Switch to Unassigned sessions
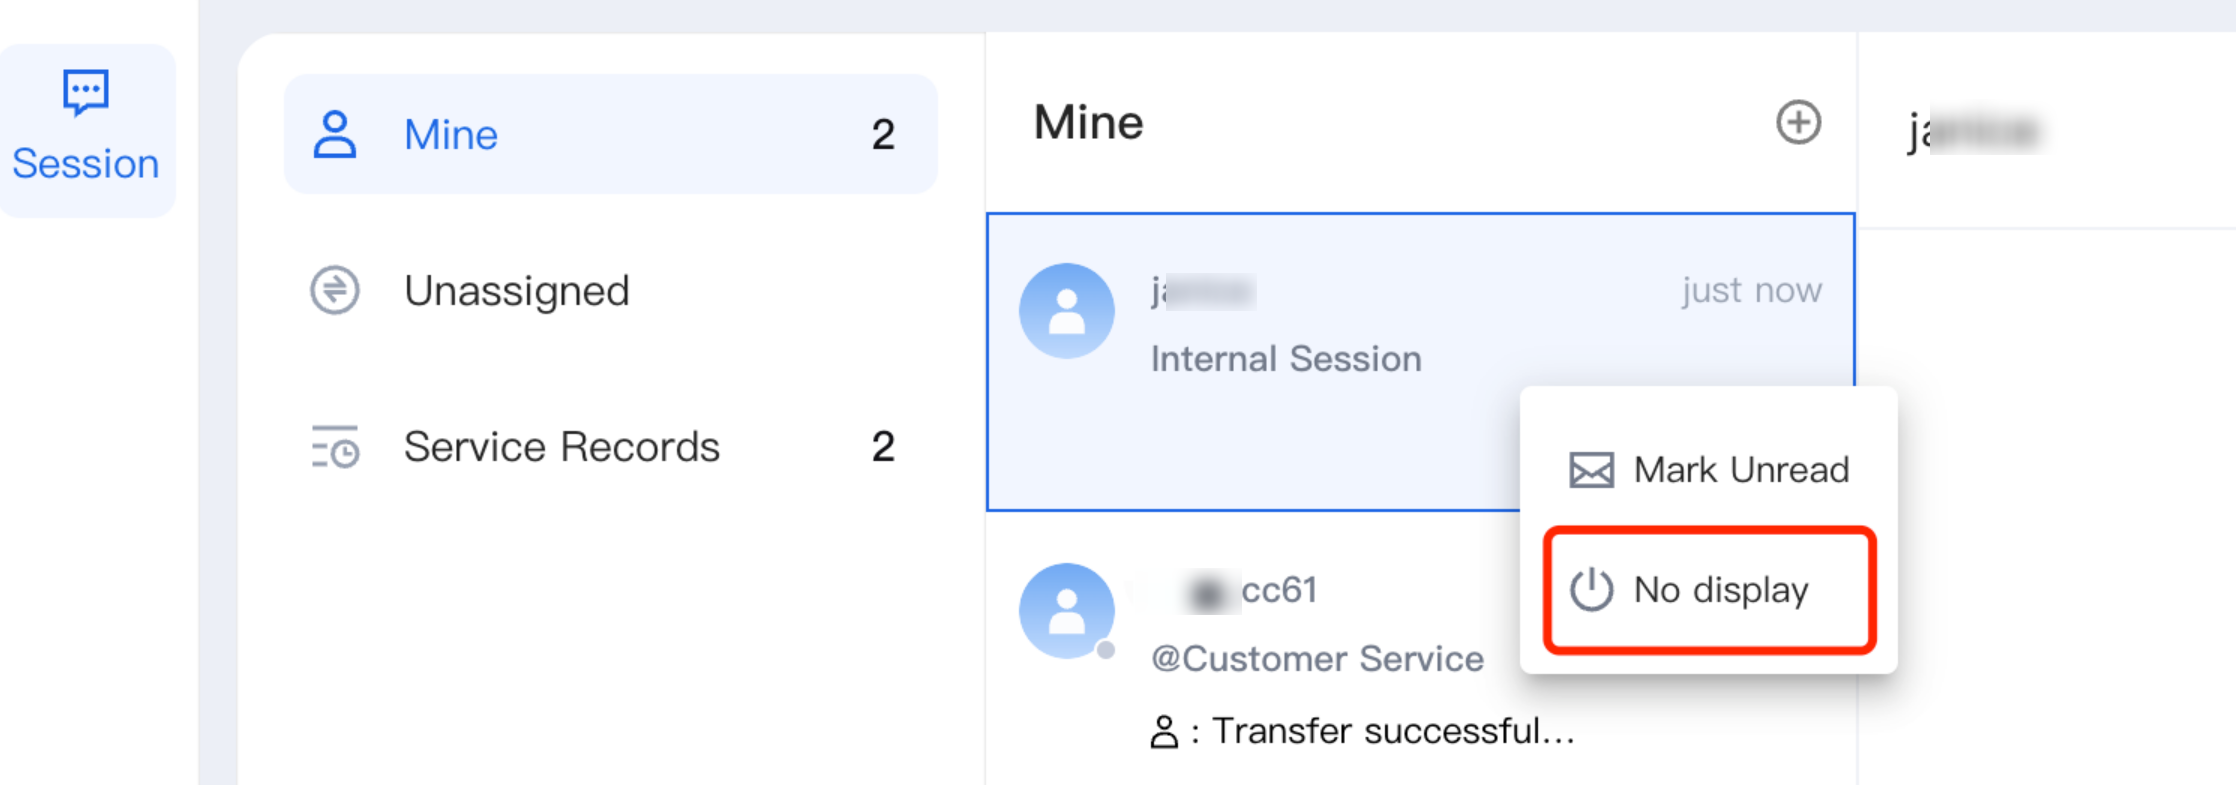 pos(516,291)
